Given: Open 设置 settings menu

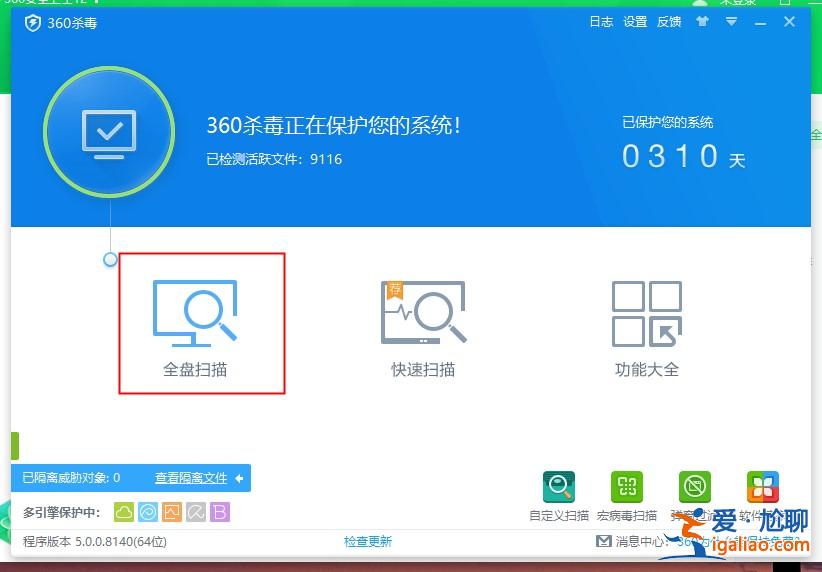Looking at the screenshot, I should (x=635, y=21).
